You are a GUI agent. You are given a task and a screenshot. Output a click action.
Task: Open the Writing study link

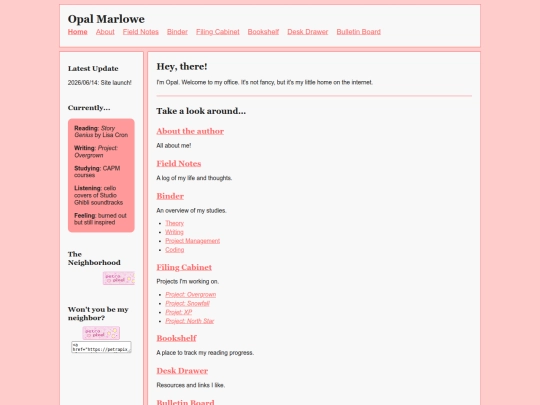[174, 232]
